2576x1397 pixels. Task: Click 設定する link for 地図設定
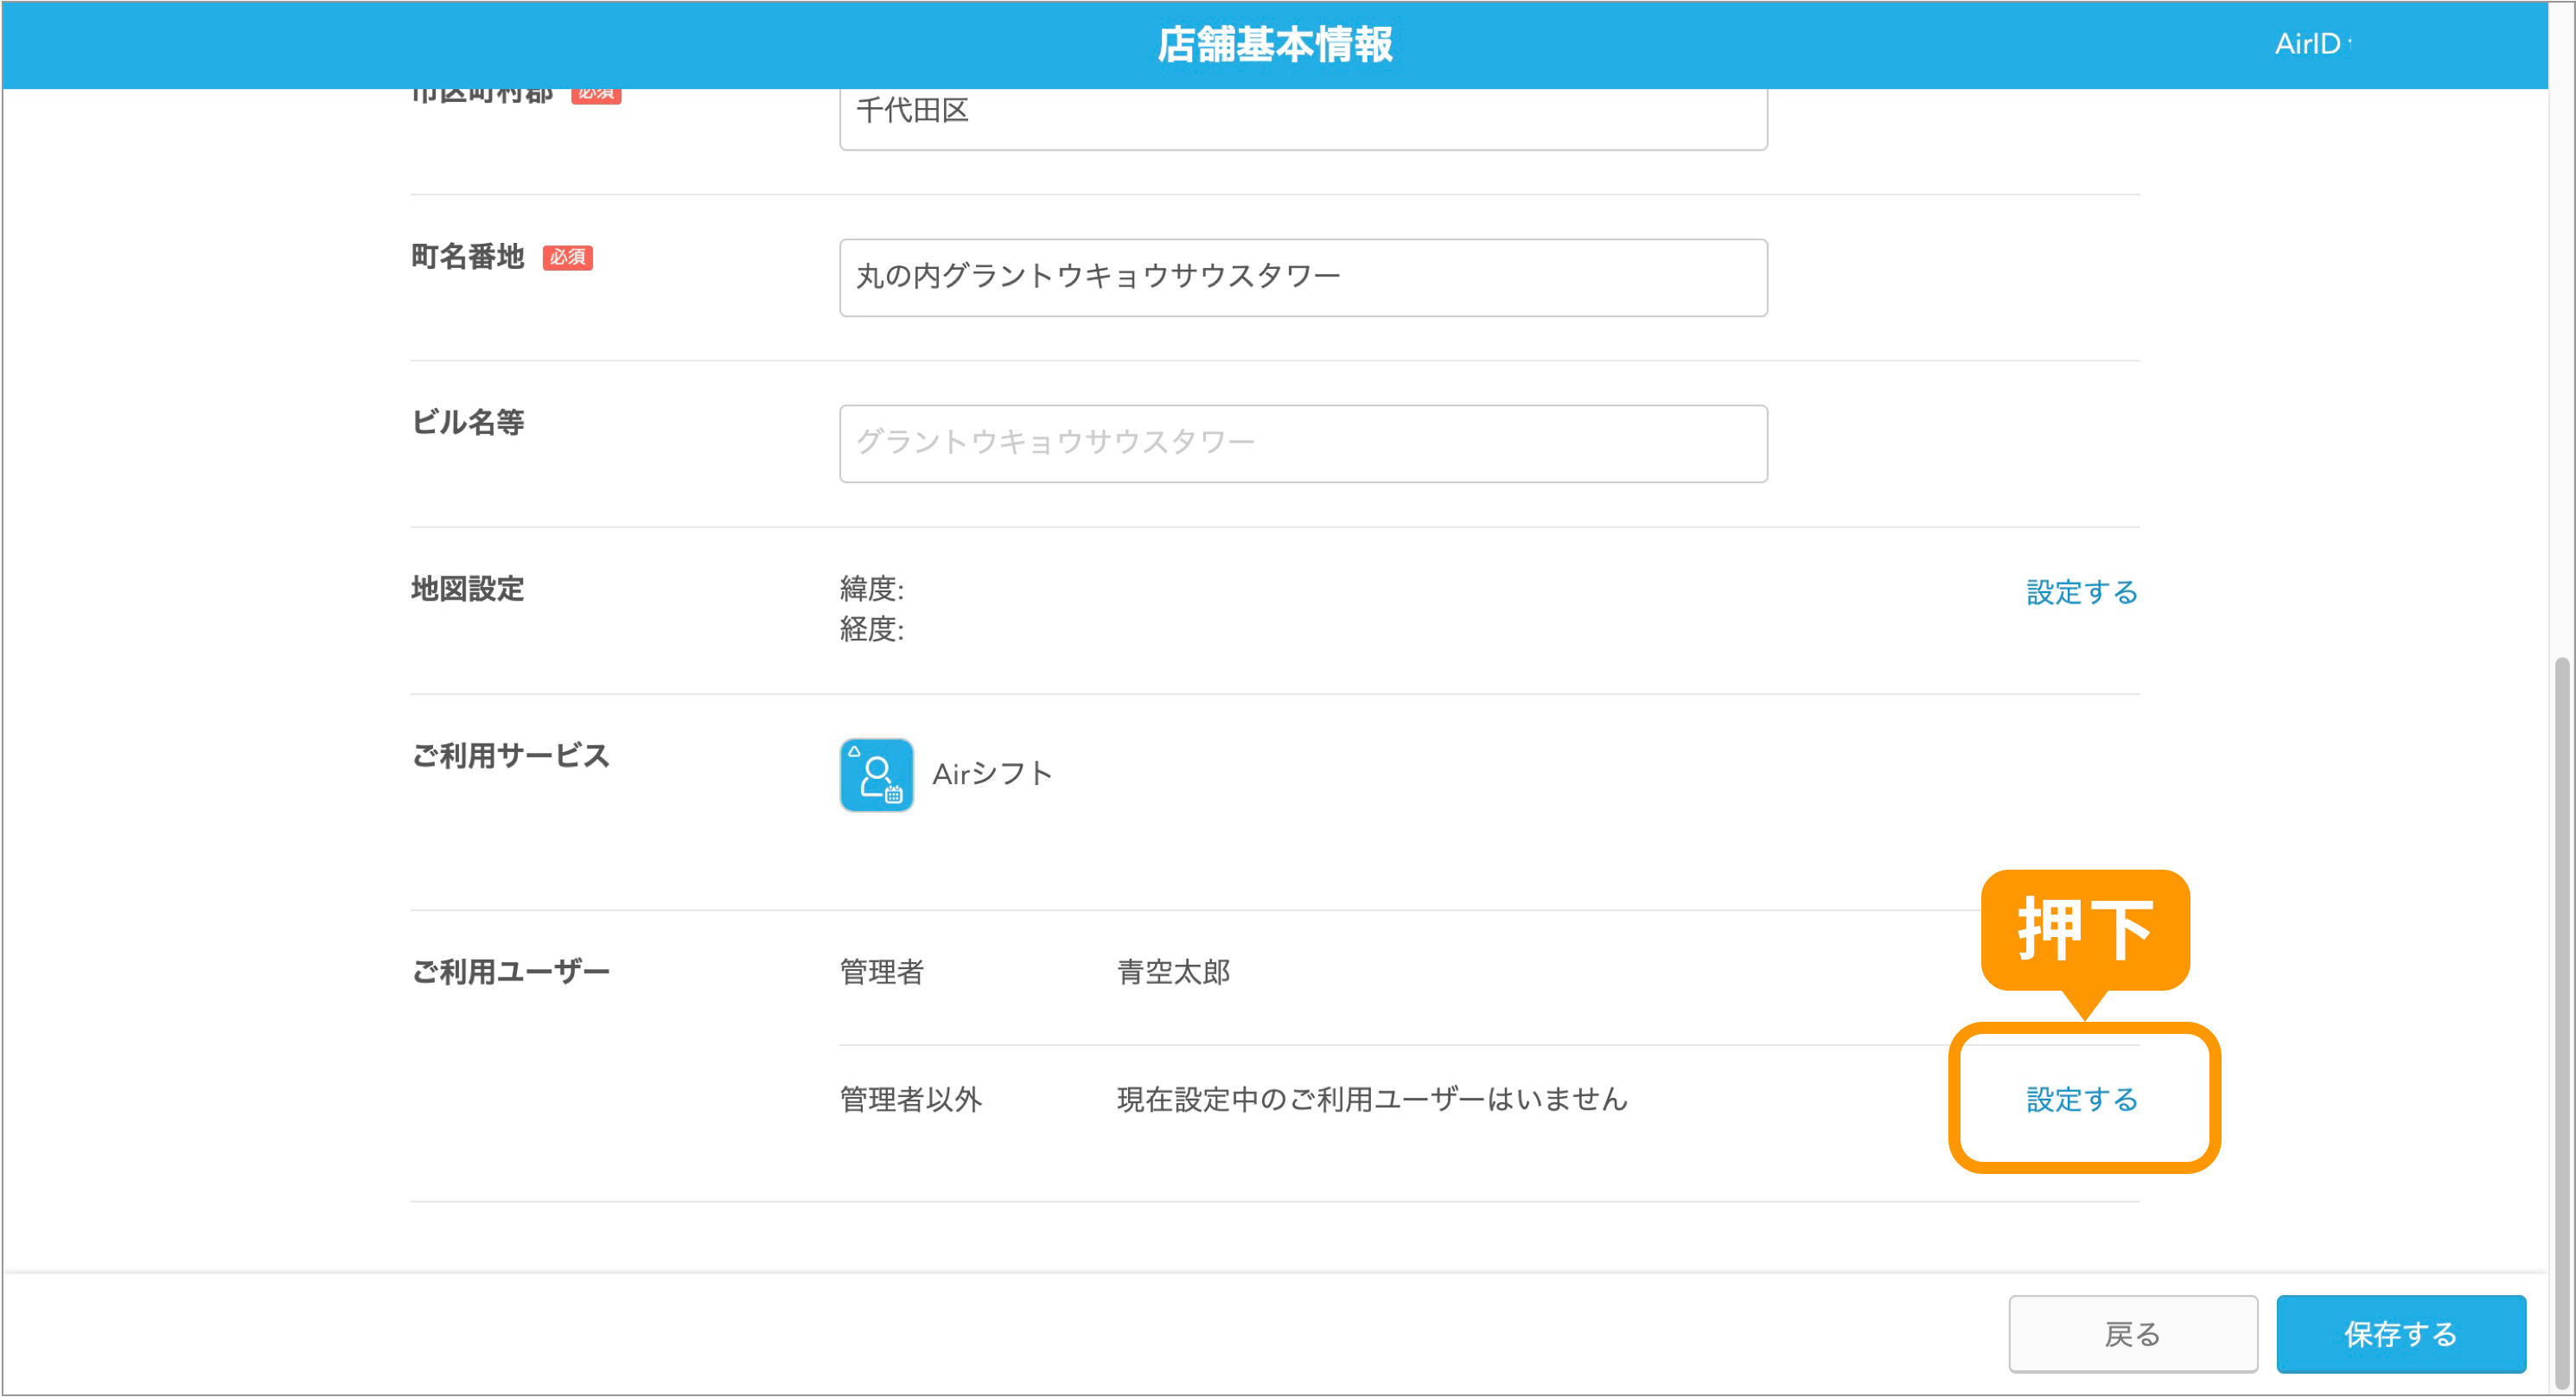pyautogui.click(x=2081, y=592)
